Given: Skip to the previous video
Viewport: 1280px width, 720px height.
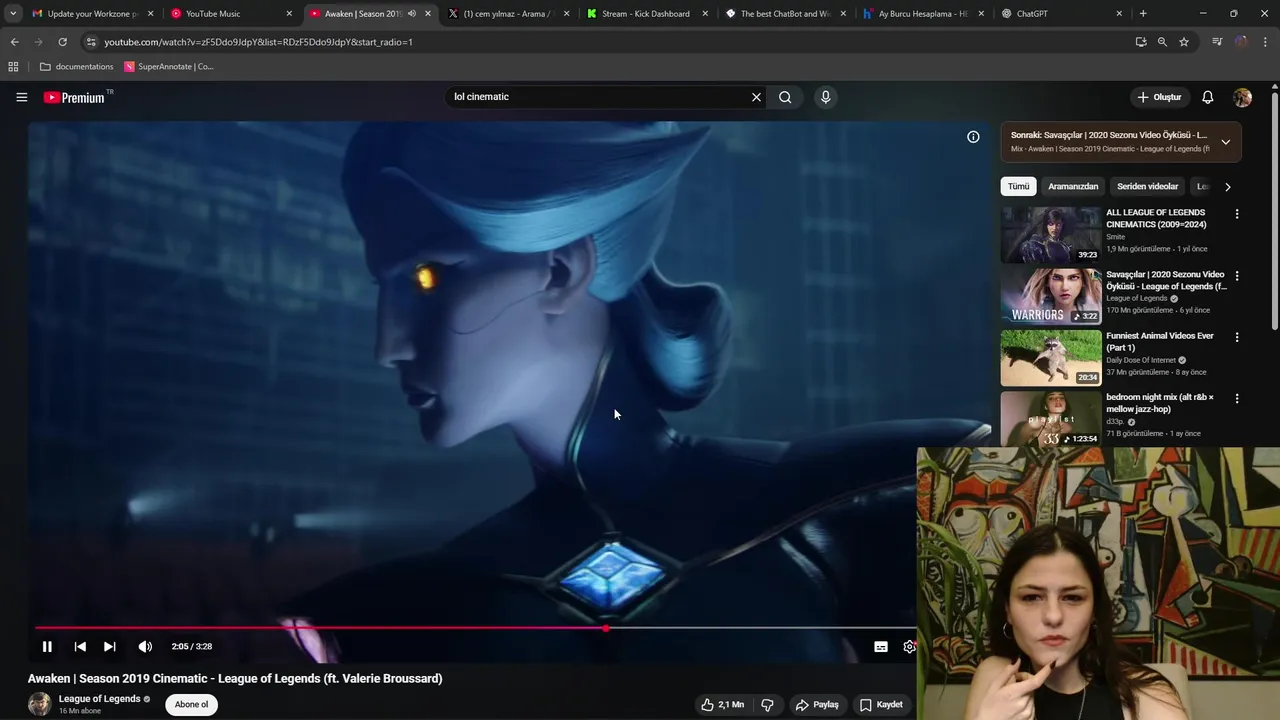Looking at the screenshot, I should [80, 646].
